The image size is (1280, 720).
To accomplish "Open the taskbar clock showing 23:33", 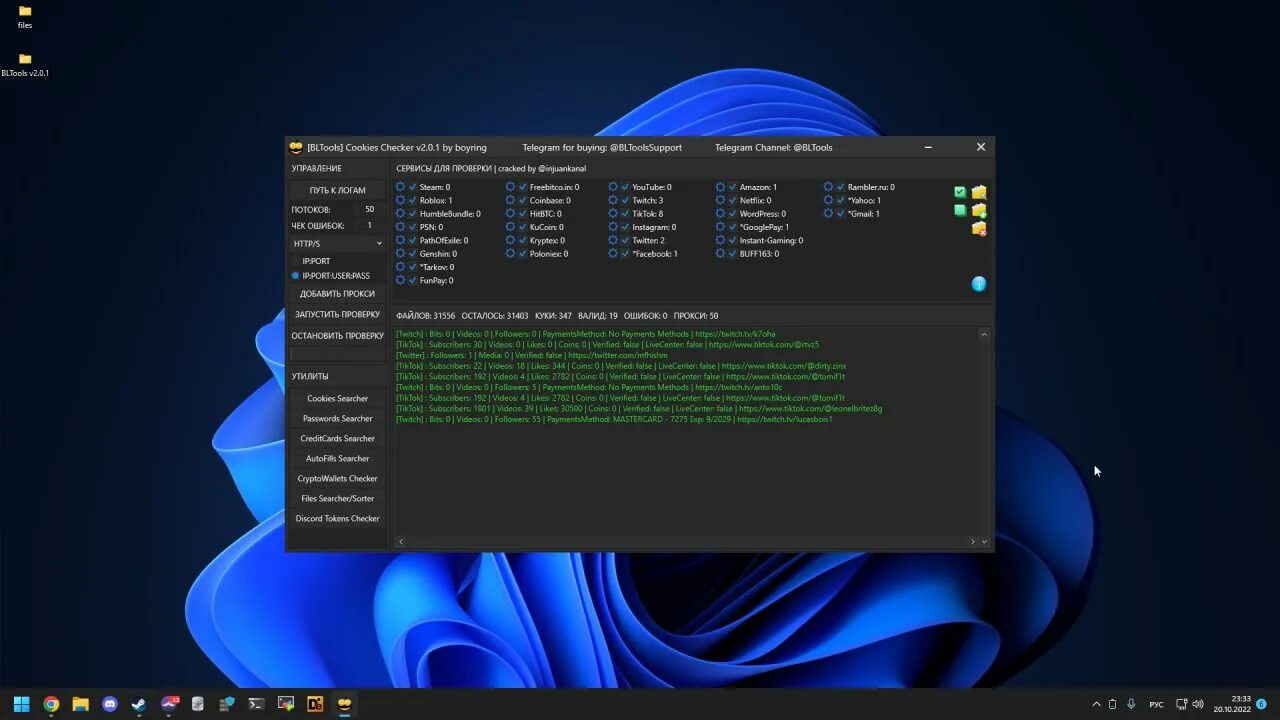I will [x=1232, y=704].
